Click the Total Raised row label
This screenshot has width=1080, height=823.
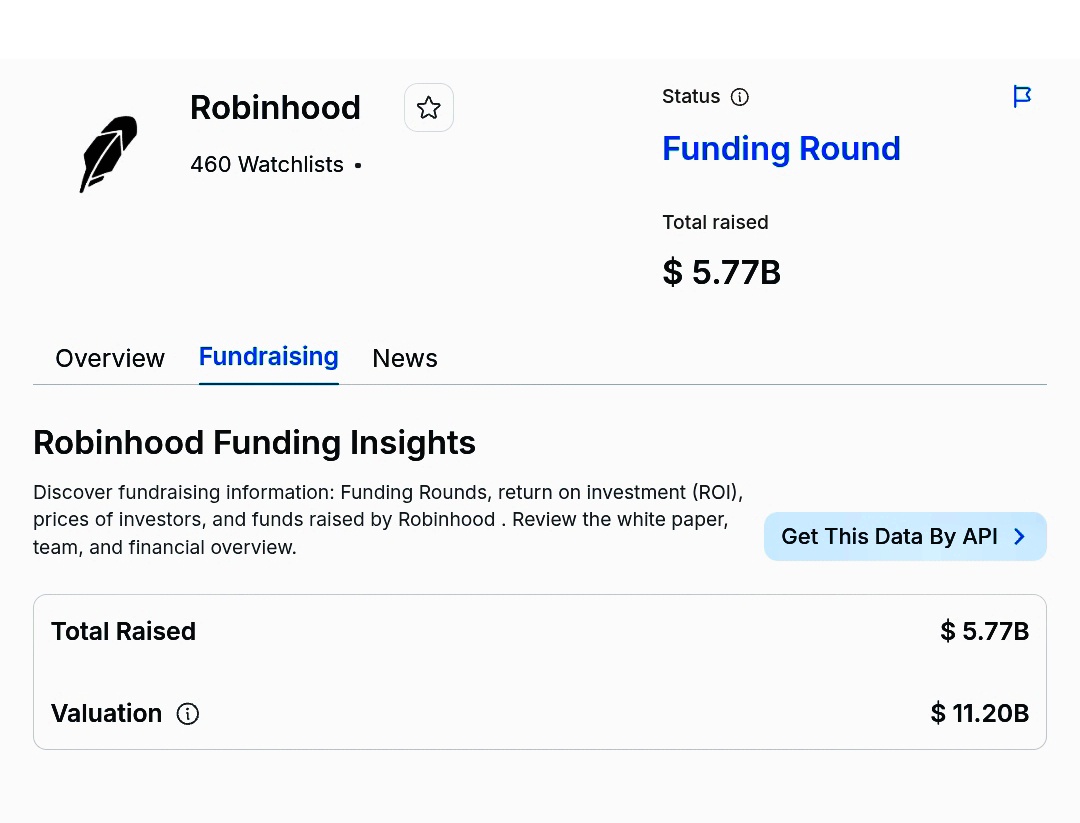(x=123, y=632)
